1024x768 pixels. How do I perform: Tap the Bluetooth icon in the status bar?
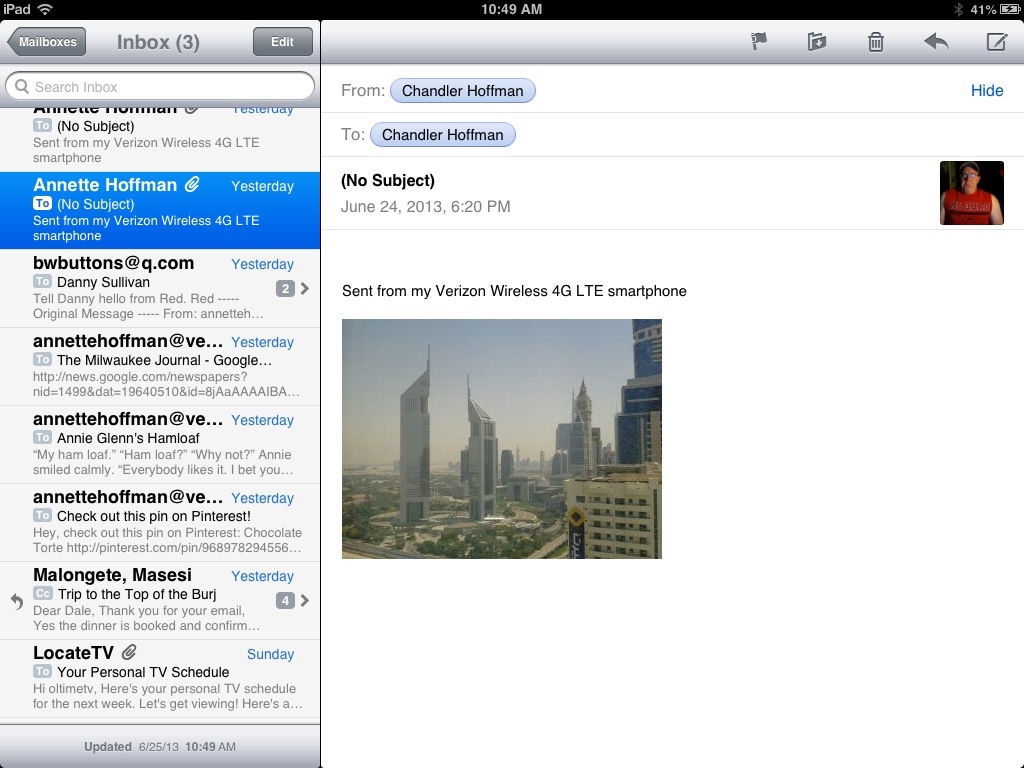click(x=957, y=9)
